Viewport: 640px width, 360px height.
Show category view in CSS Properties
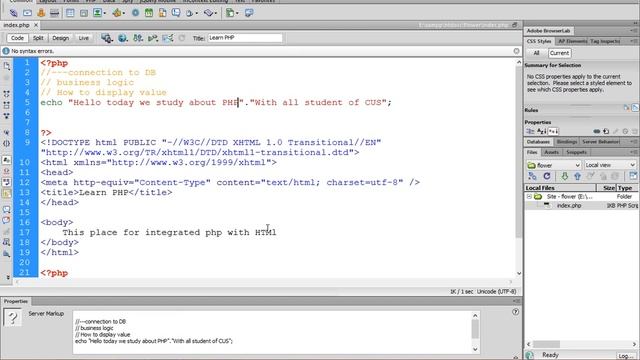(x=530, y=131)
